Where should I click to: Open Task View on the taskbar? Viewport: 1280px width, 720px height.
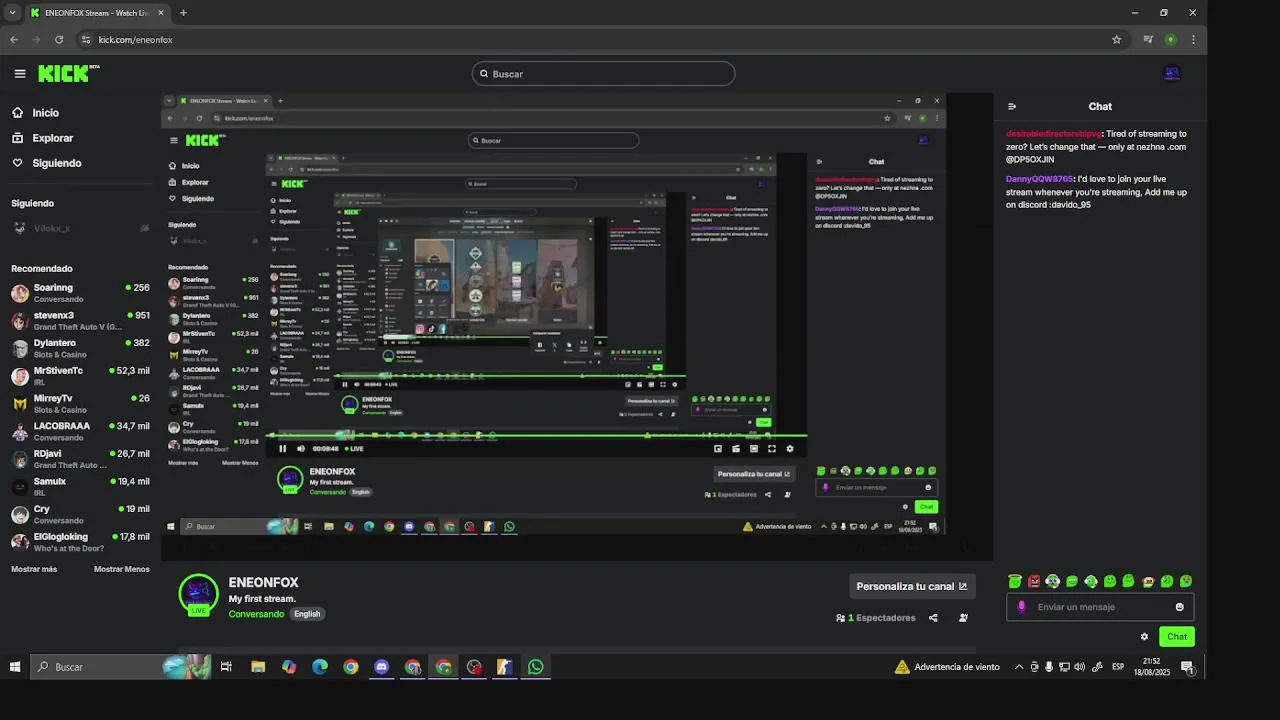[226, 667]
